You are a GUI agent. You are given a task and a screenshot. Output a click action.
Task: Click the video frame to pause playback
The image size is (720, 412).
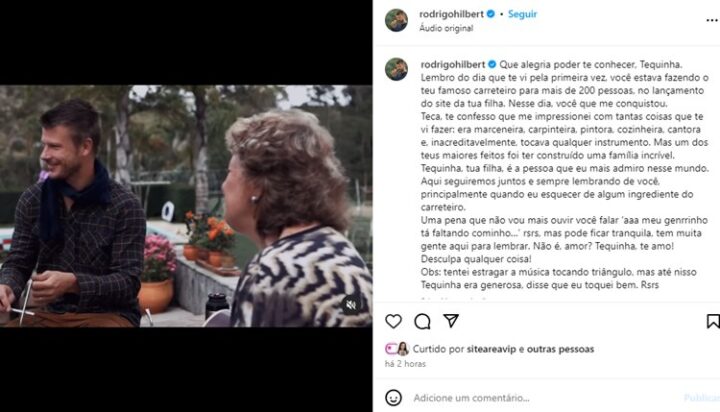point(186,206)
